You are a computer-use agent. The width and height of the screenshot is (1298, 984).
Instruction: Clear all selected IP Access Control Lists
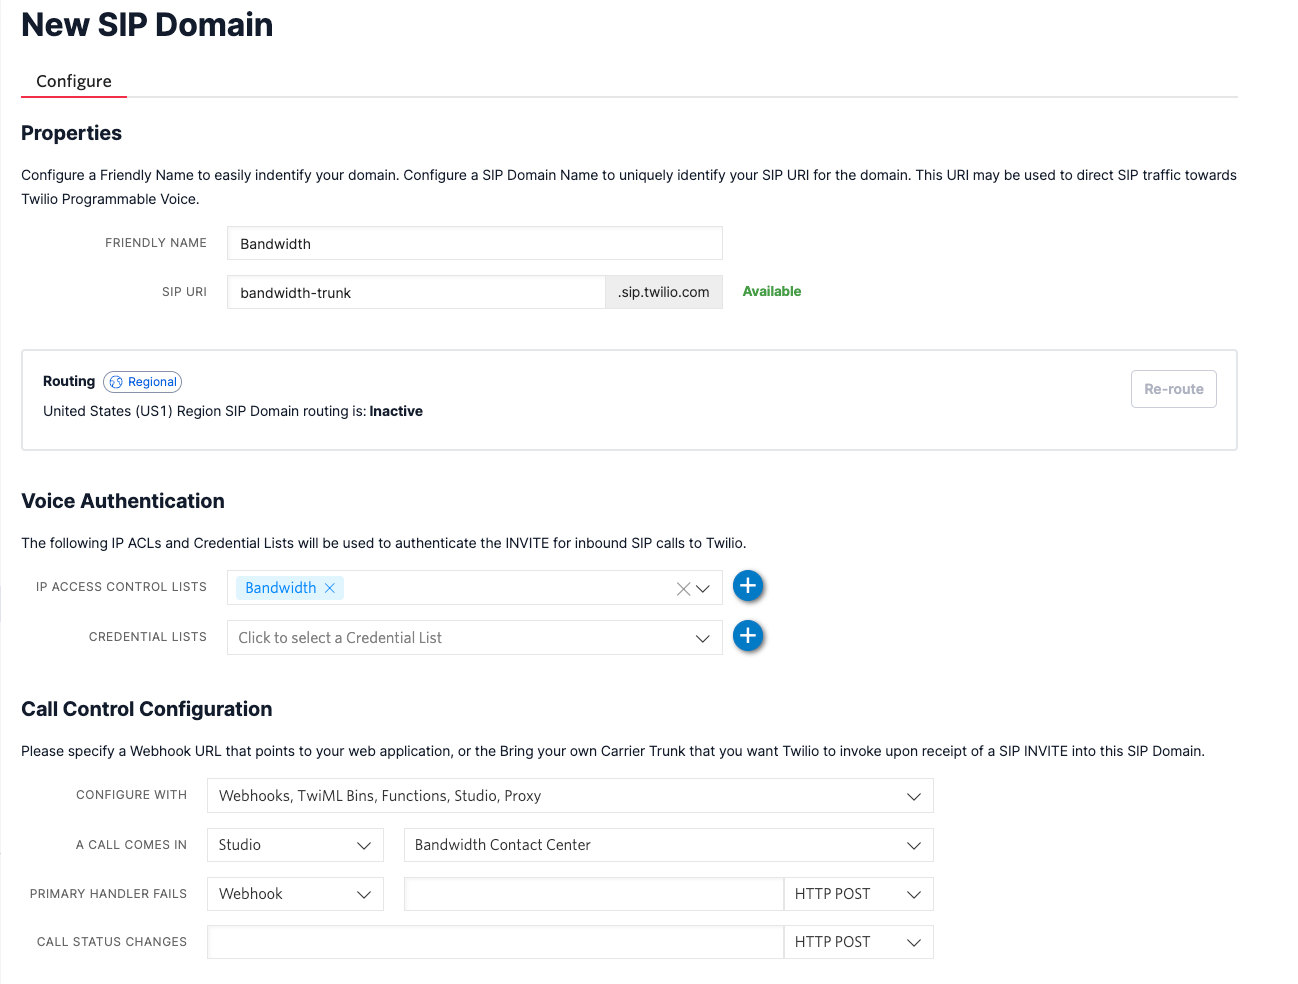[x=684, y=589]
